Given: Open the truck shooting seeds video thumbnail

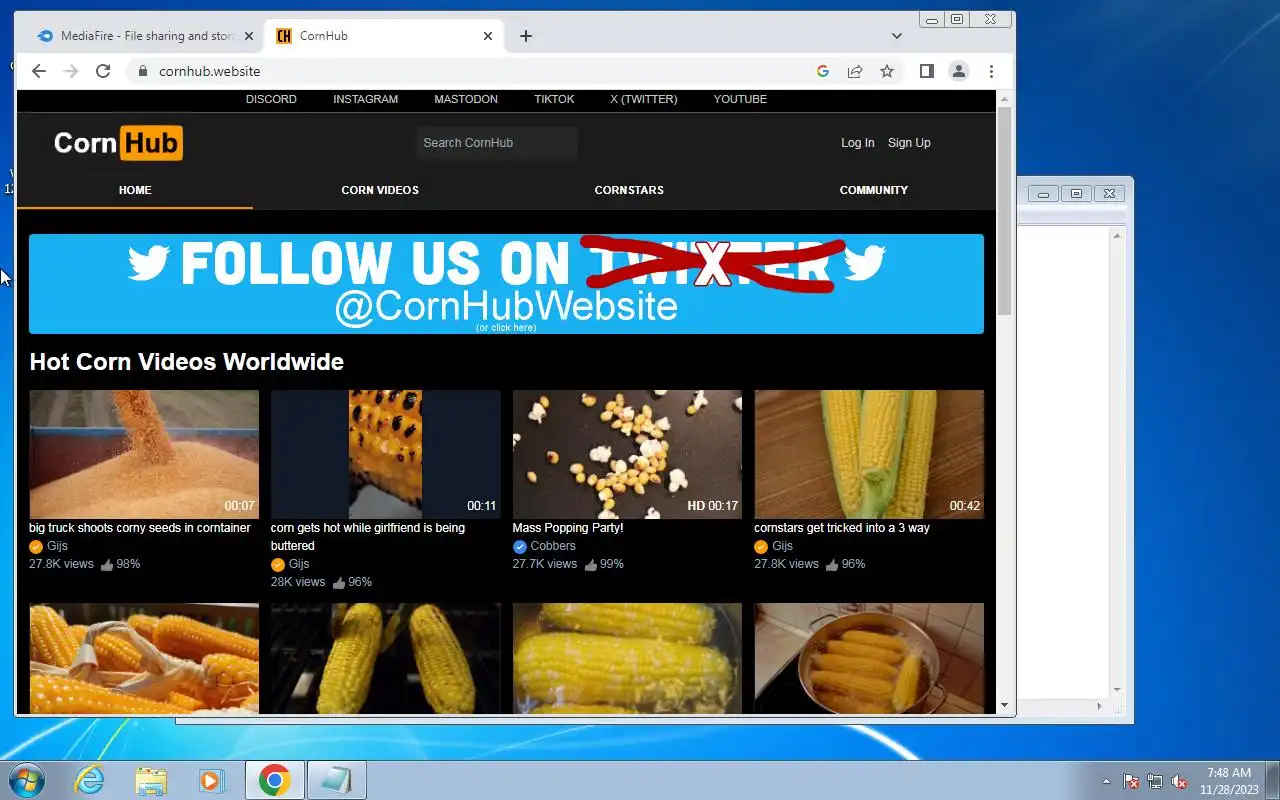Looking at the screenshot, I should coord(144,454).
